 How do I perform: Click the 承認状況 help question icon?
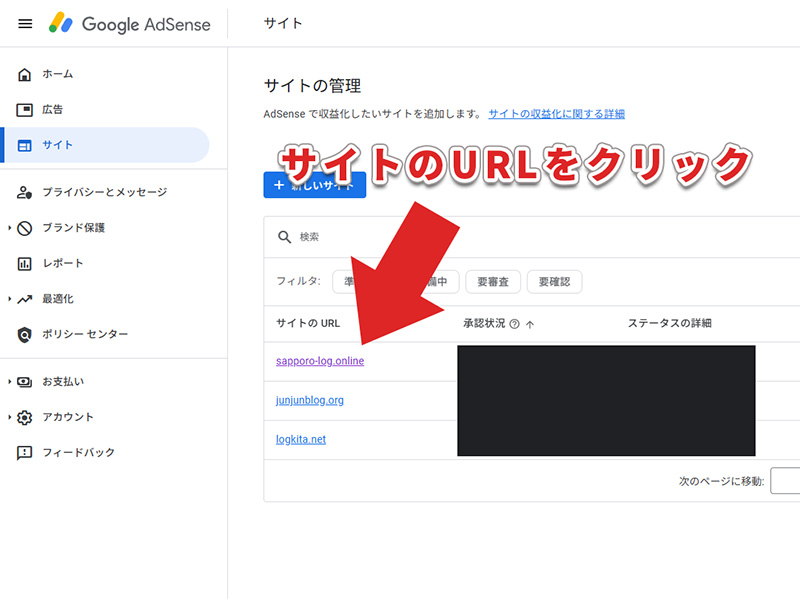[x=514, y=323]
